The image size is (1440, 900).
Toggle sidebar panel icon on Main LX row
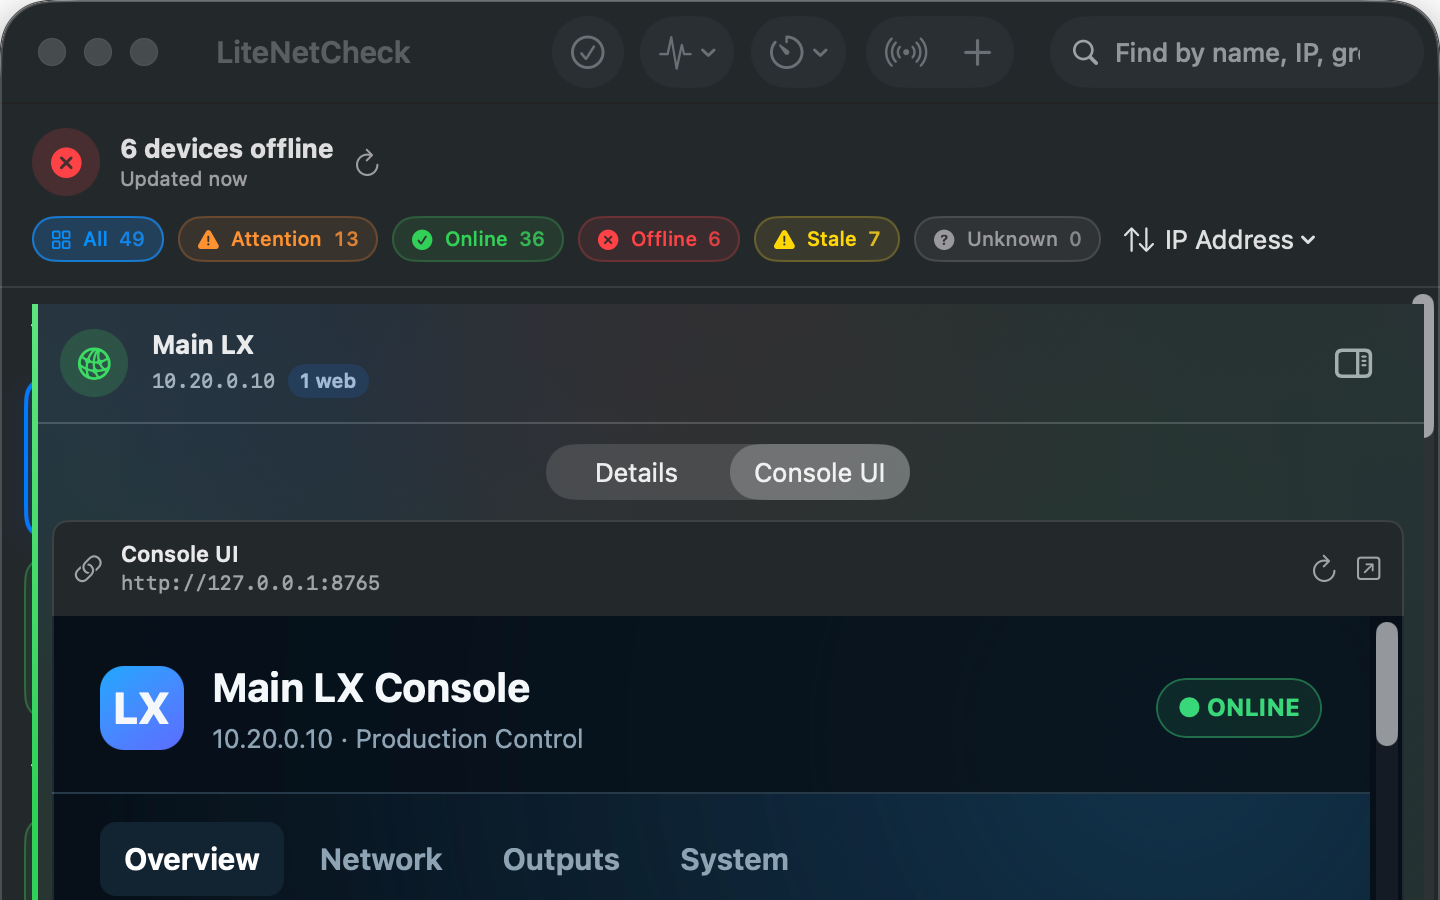pos(1353,363)
